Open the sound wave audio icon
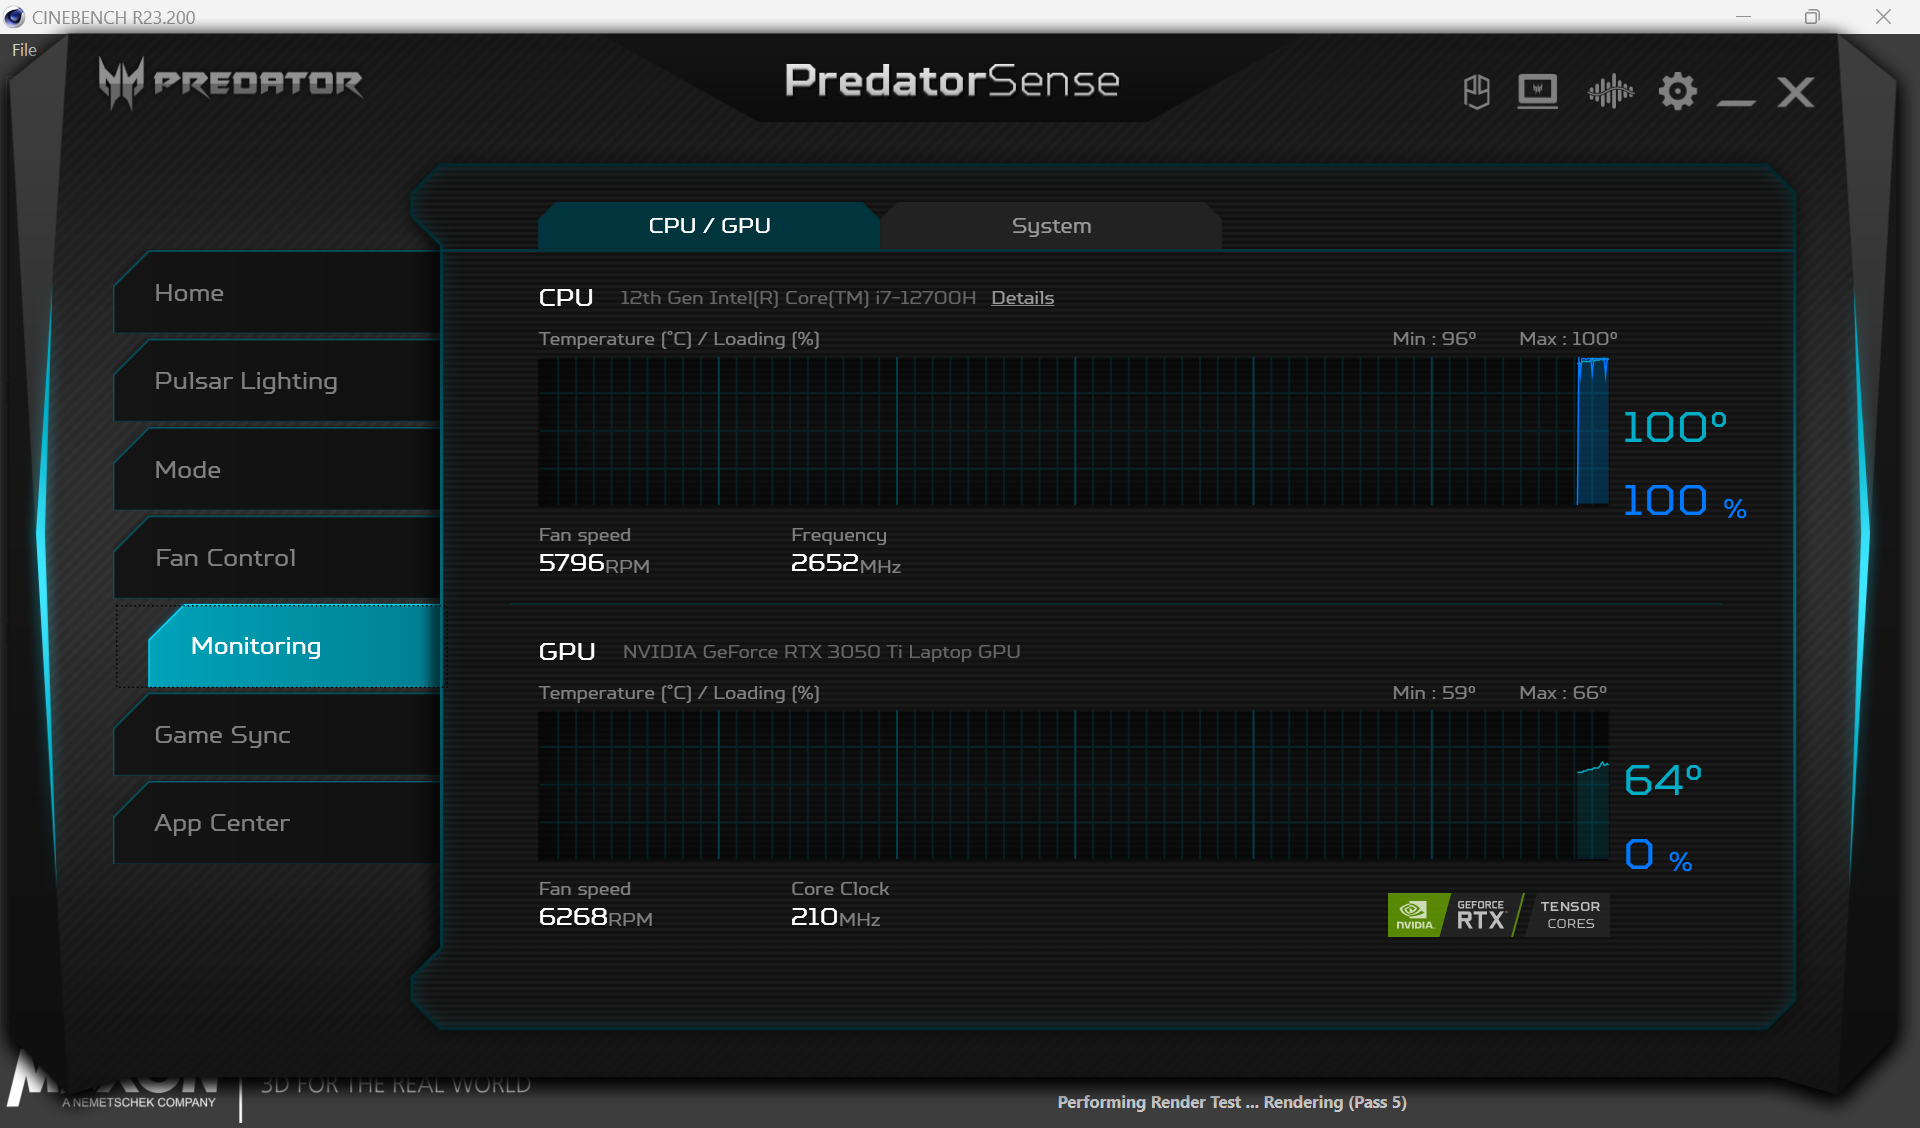The height and width of the screenshot is (1128, 1920). click(x=1610, y=92)
